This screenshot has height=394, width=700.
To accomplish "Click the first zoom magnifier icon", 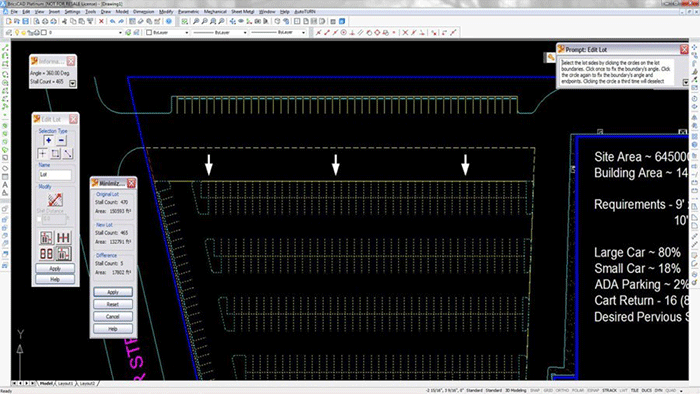I will [x=196, y=21].
